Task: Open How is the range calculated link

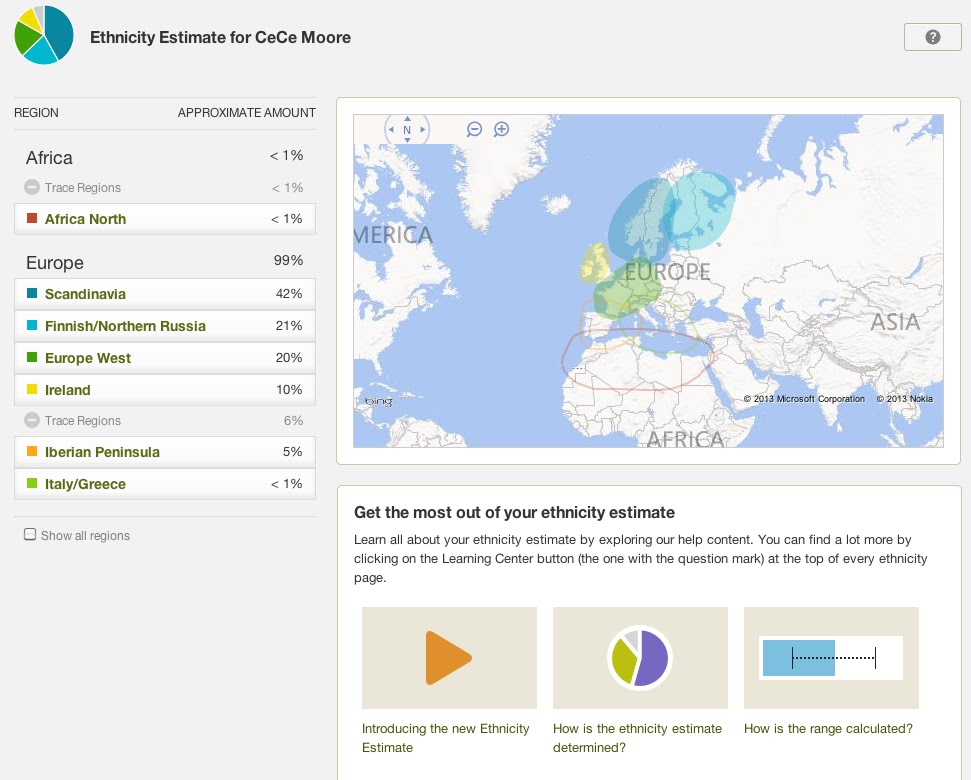Action: click(x=829, y=728)
